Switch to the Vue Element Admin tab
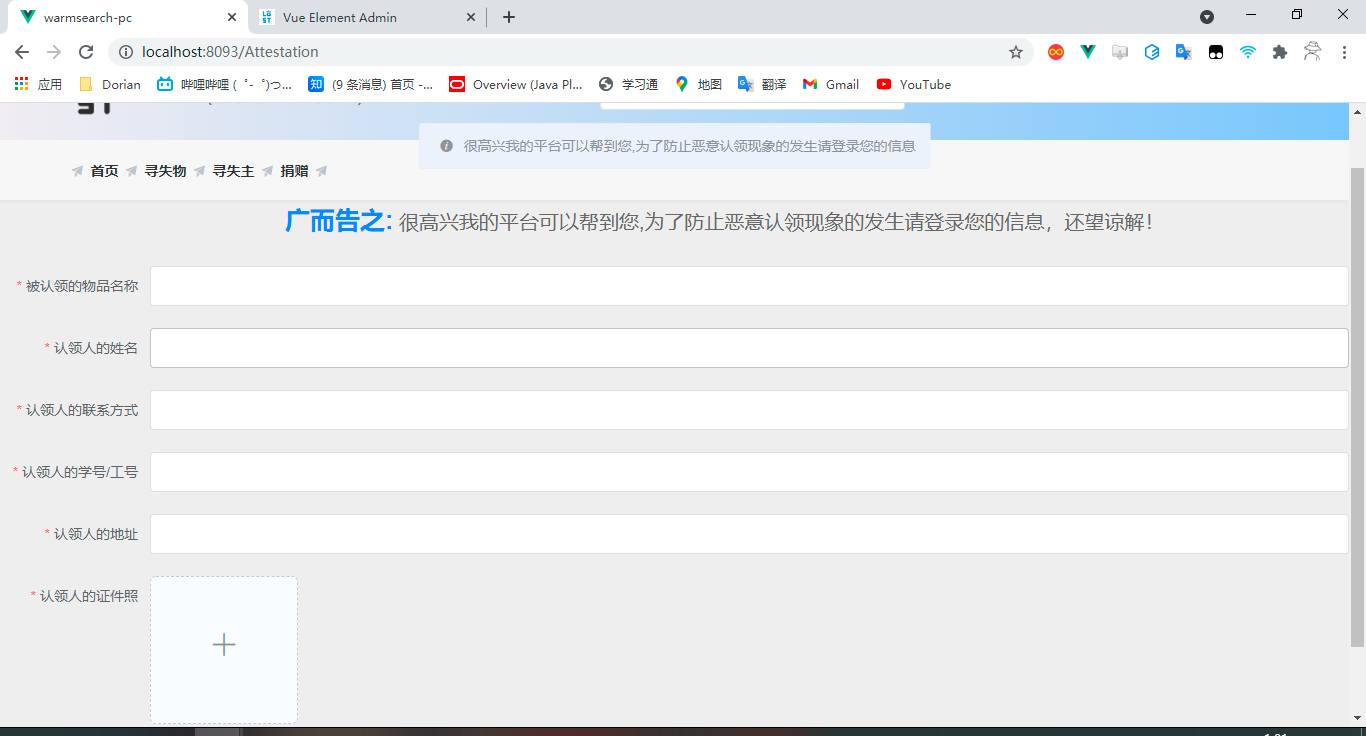Screen dimensions: 1366x736 coord(367,17)
